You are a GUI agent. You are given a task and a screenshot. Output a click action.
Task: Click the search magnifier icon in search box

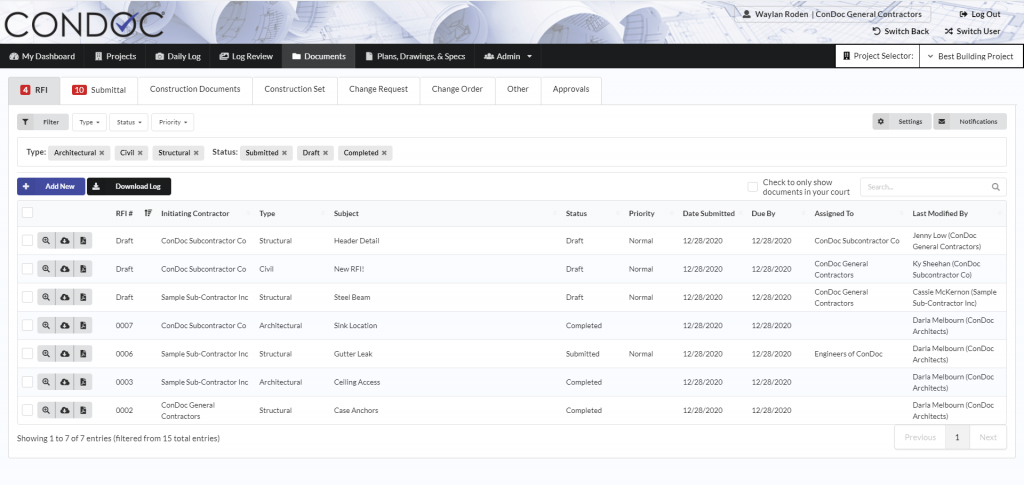coord(995,187)
